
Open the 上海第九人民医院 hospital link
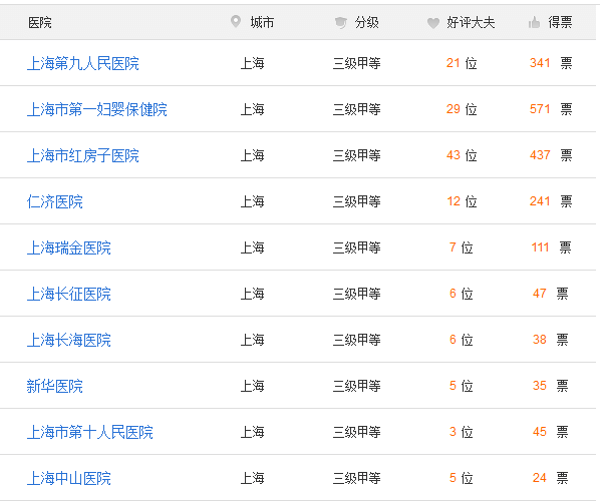[83, 63]
